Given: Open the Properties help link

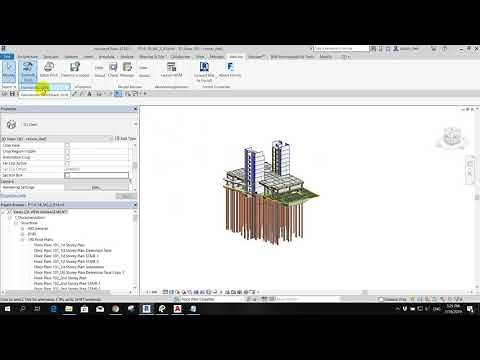Looking at the screenshot, I should [13, 196].
